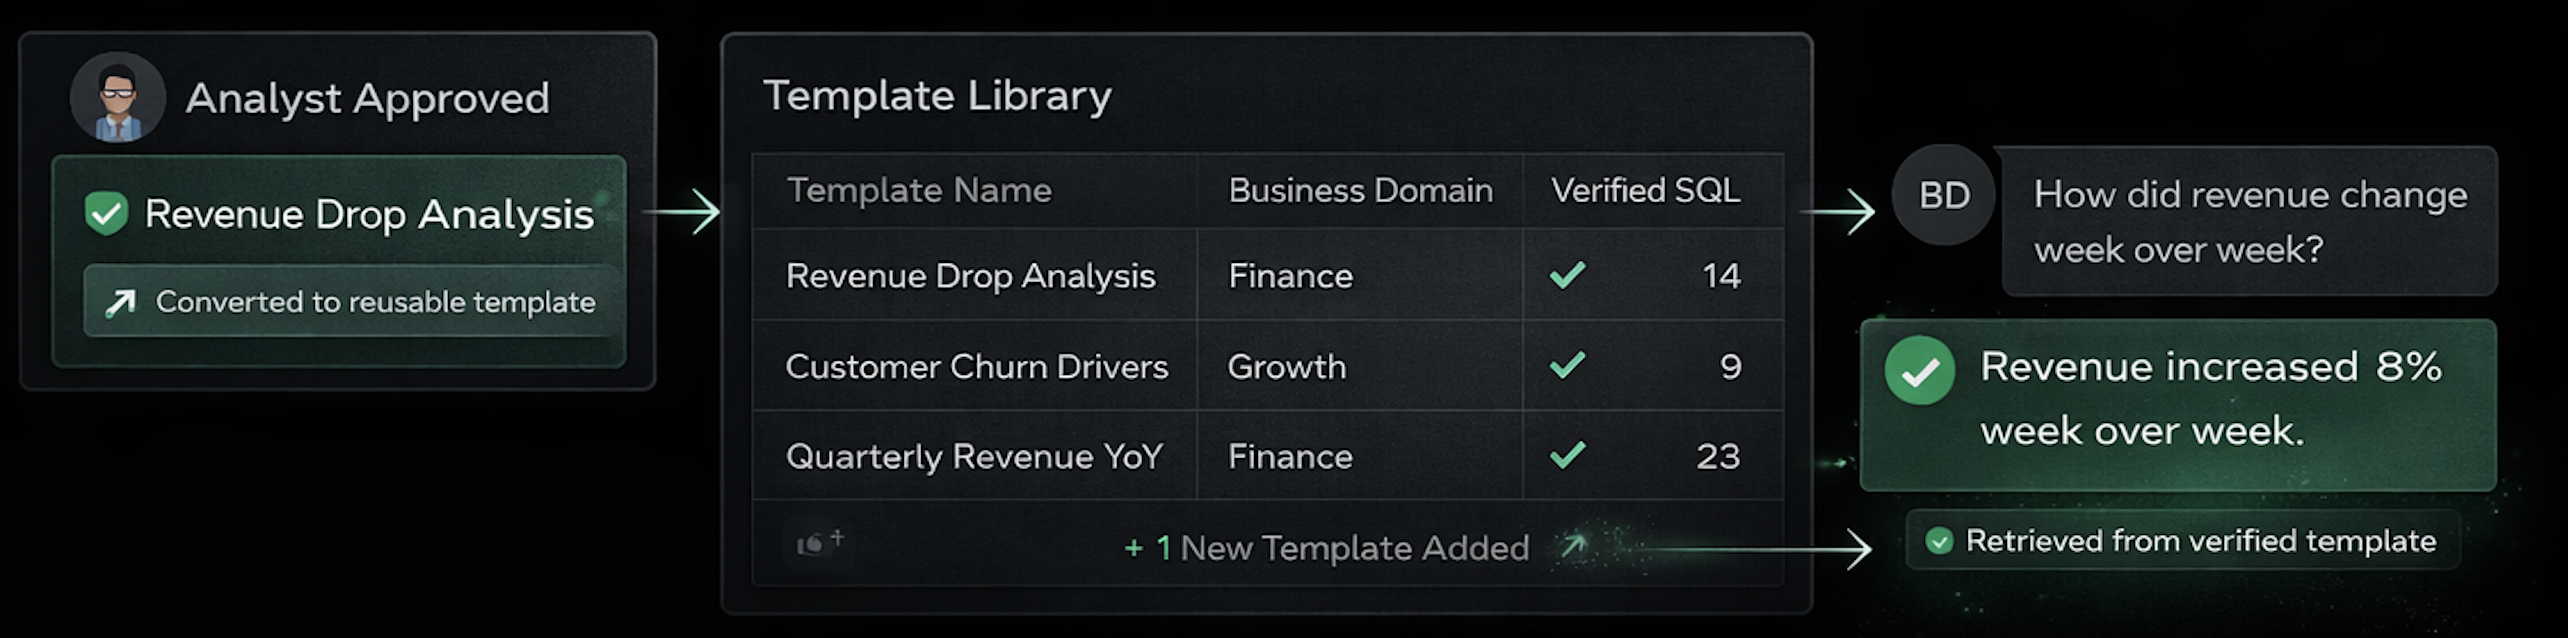Click the Template Name column header
Viewport: 2568px width, 638px height.
coord(919,190)
